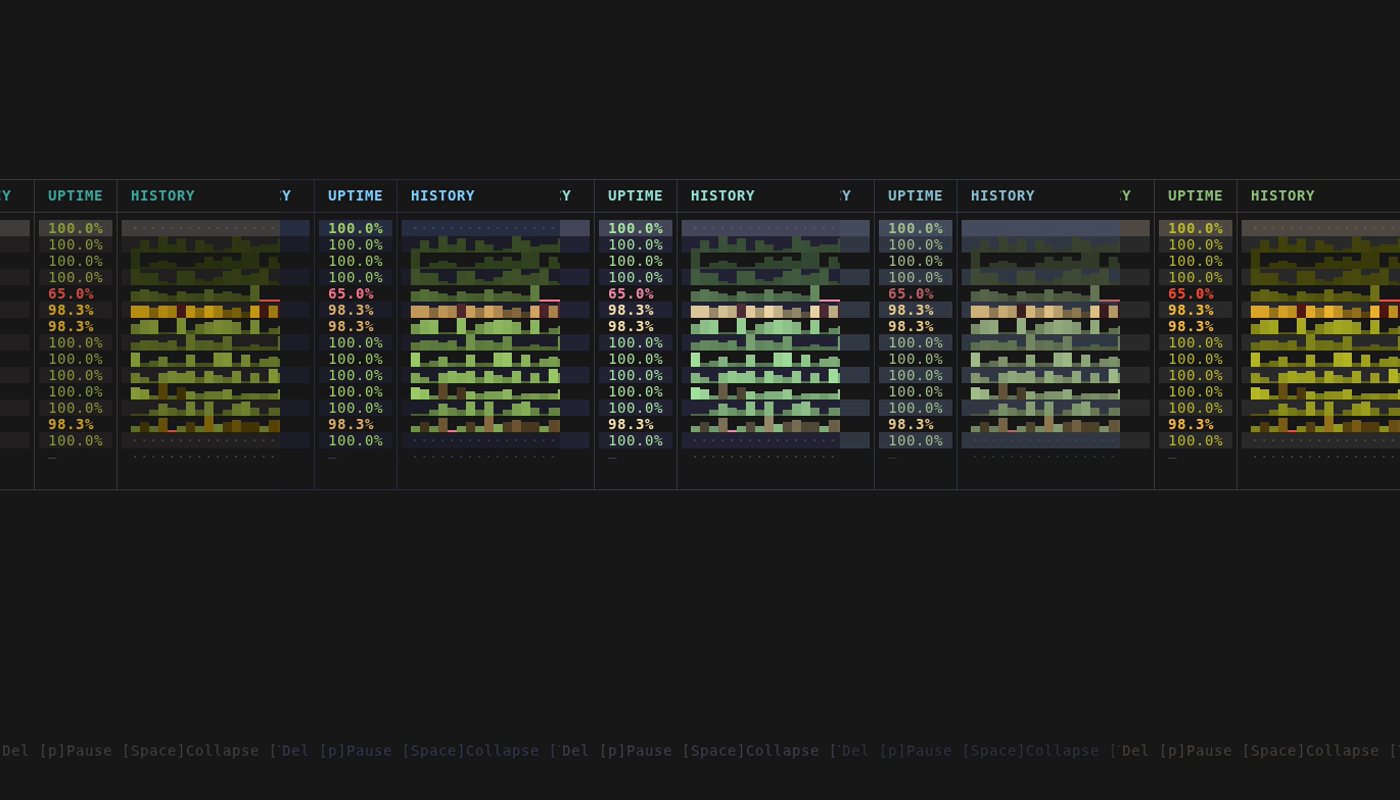The width and height of the screenshot is (1400, 800).
Task: Select the 65.0% value under the sky-blue UPTIME
Action: (x=351, y=294)
